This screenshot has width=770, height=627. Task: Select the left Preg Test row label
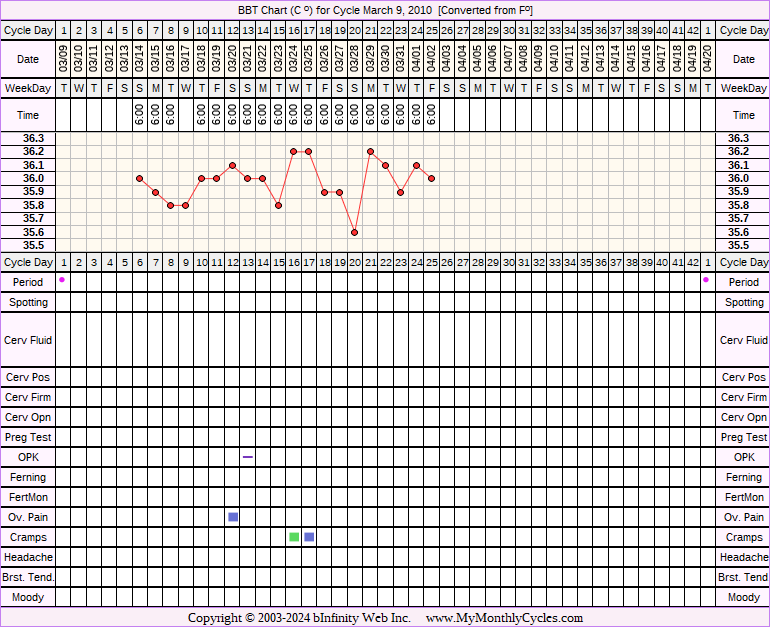tap(28, 437)
